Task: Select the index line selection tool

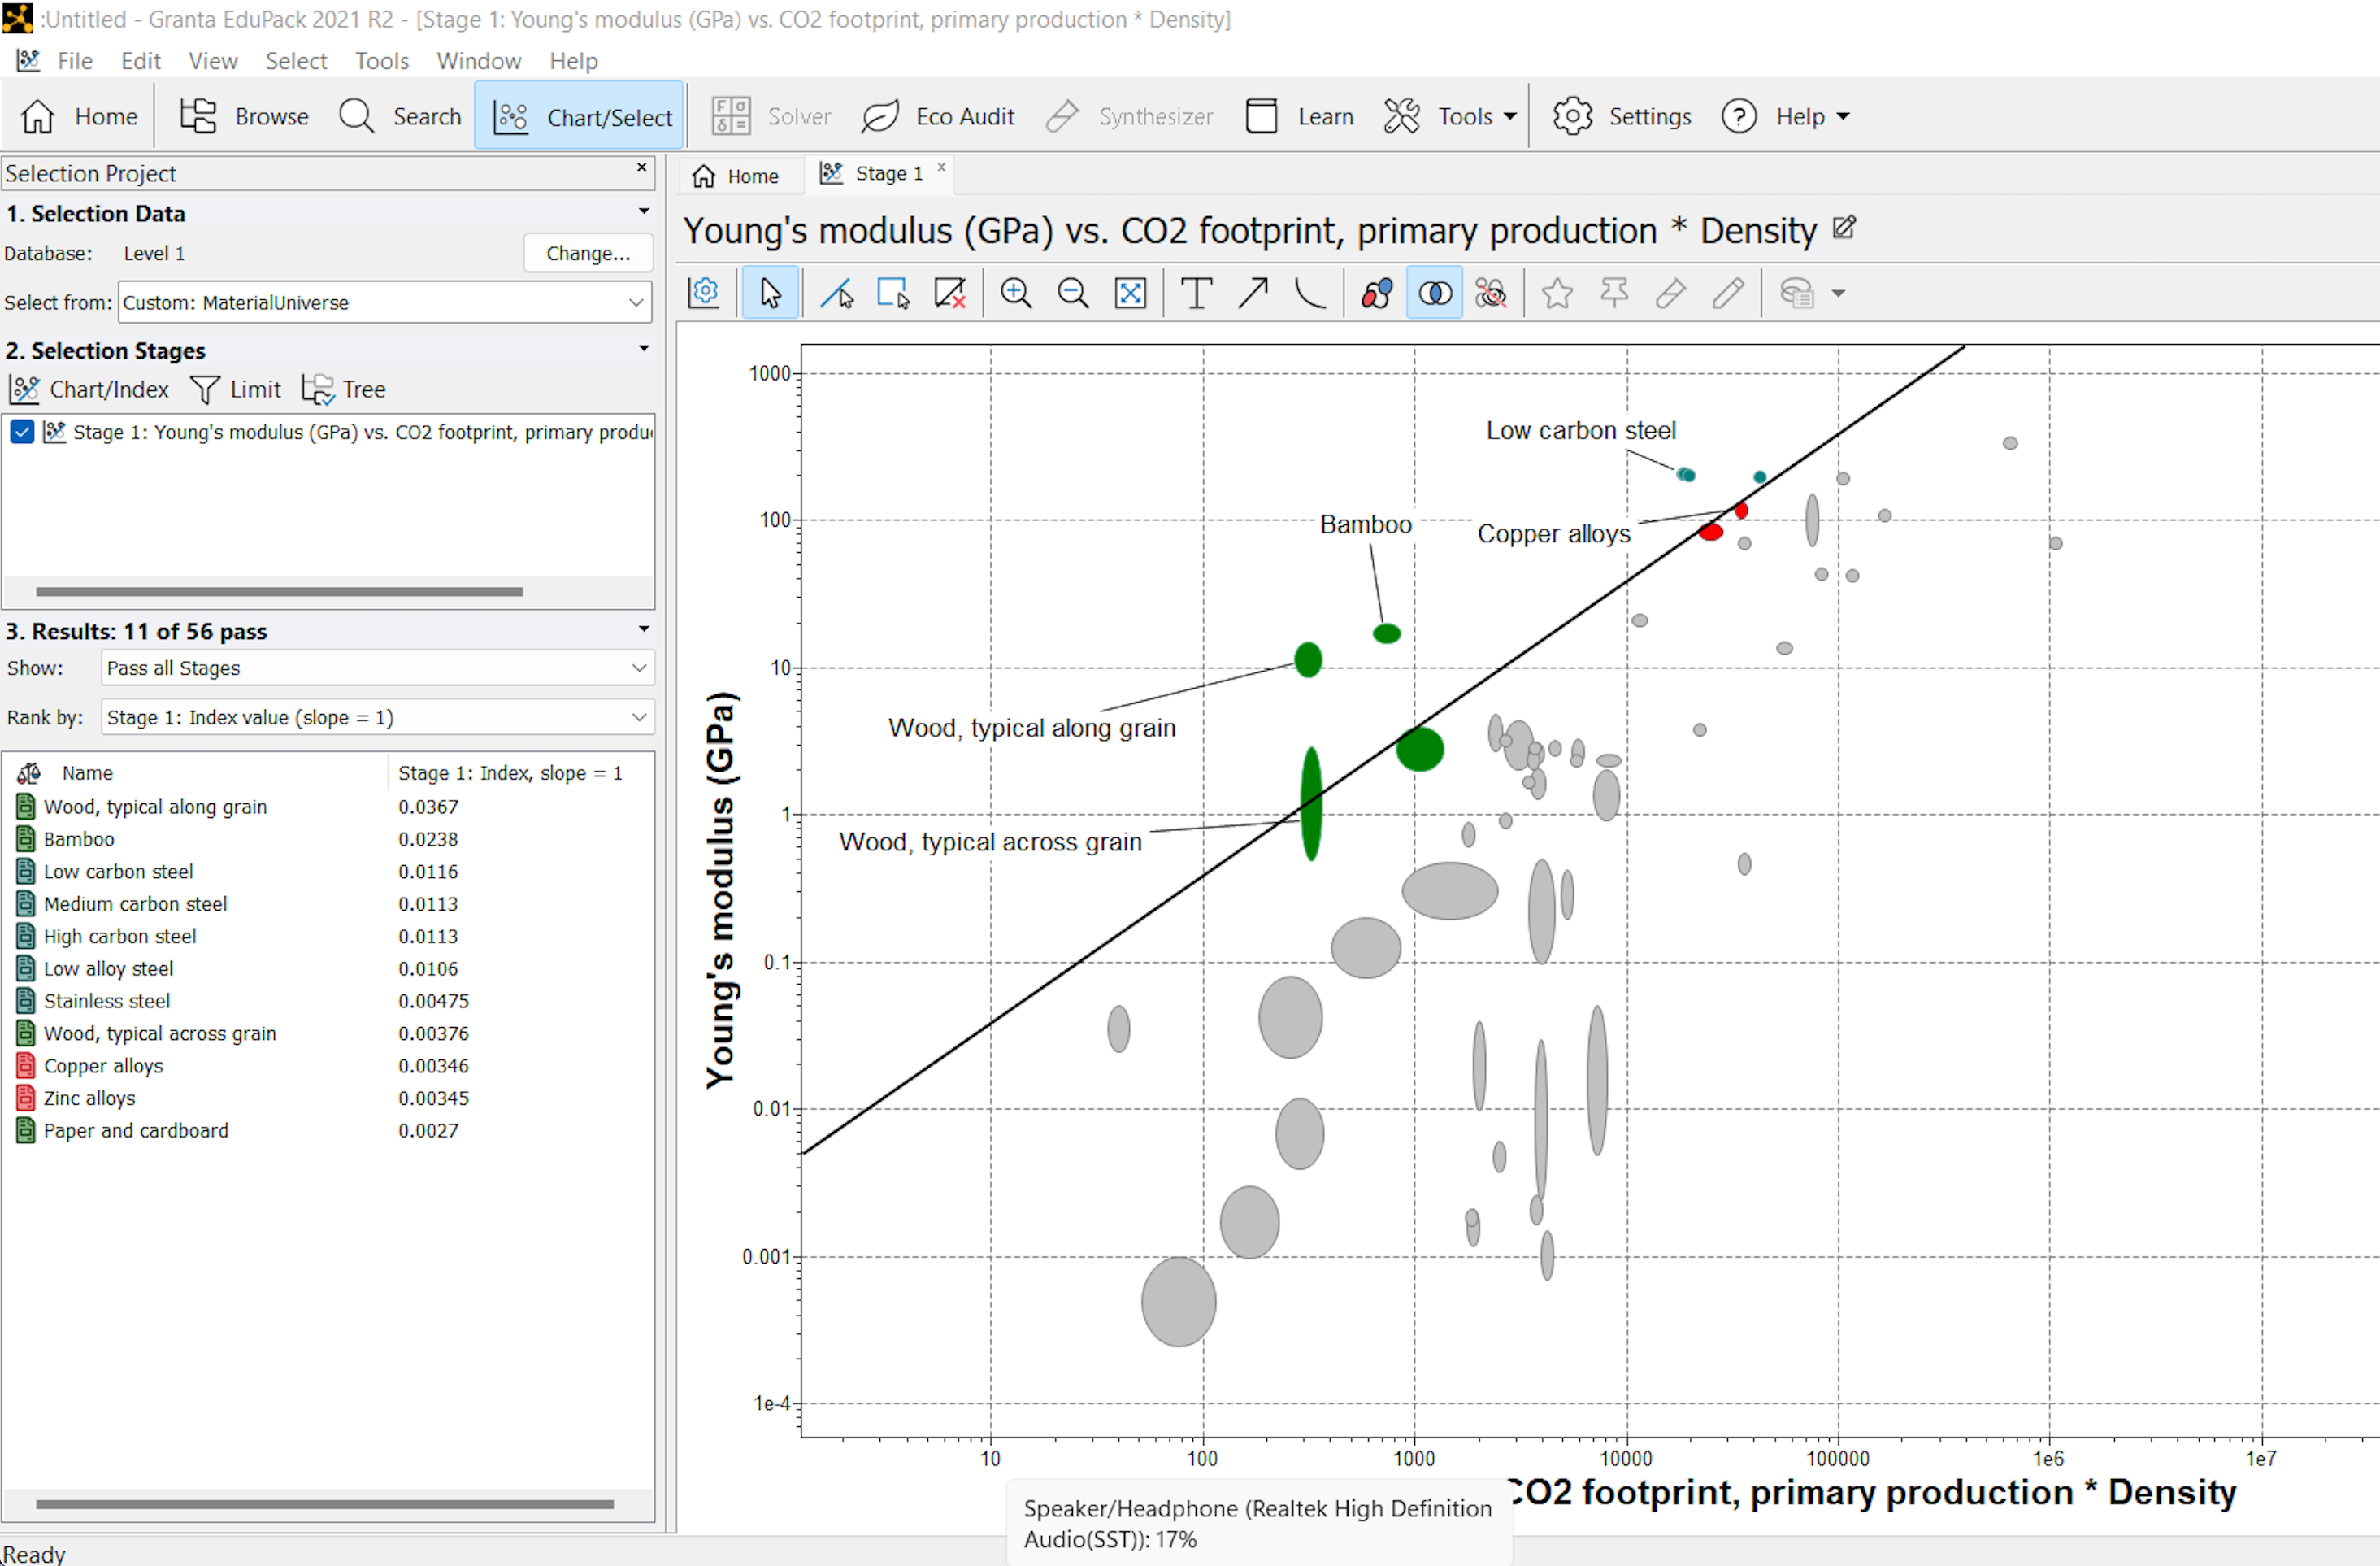Action: point(836,293)
